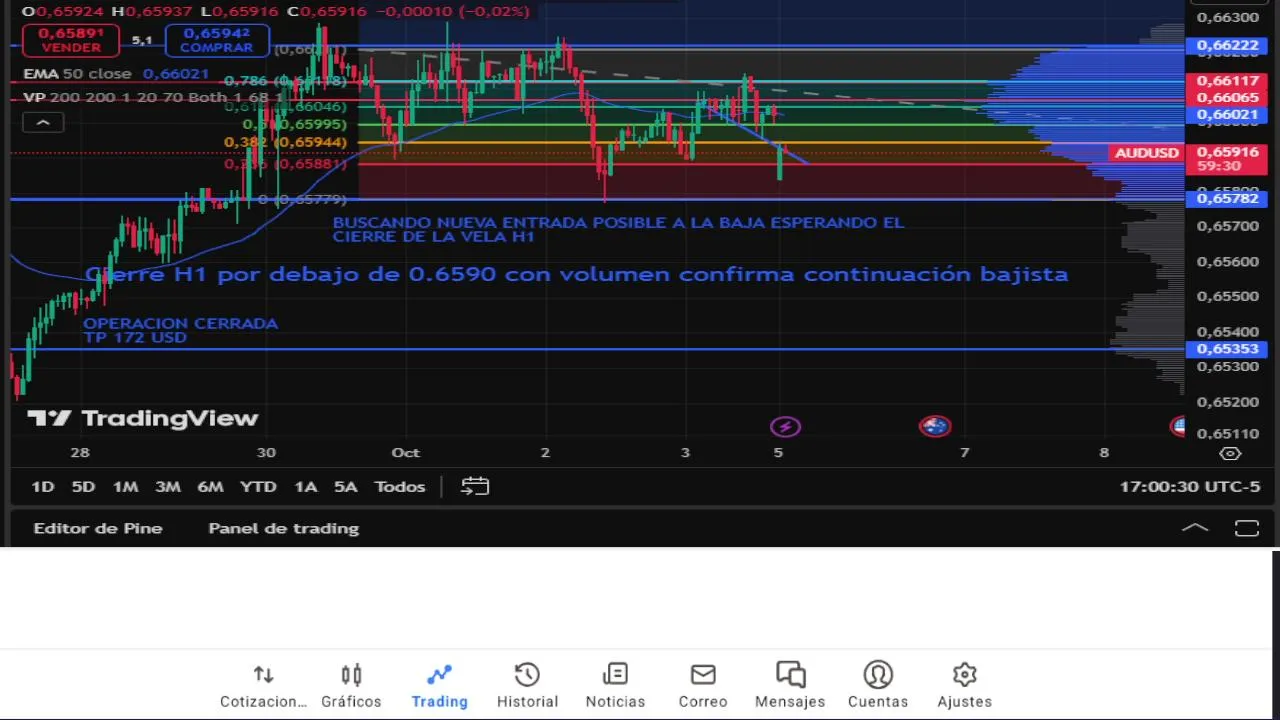Viewport: 1280px width, 720px height.
Task: Set chart range to 5A
Action: pyautogui.click(x=345, y=486)
